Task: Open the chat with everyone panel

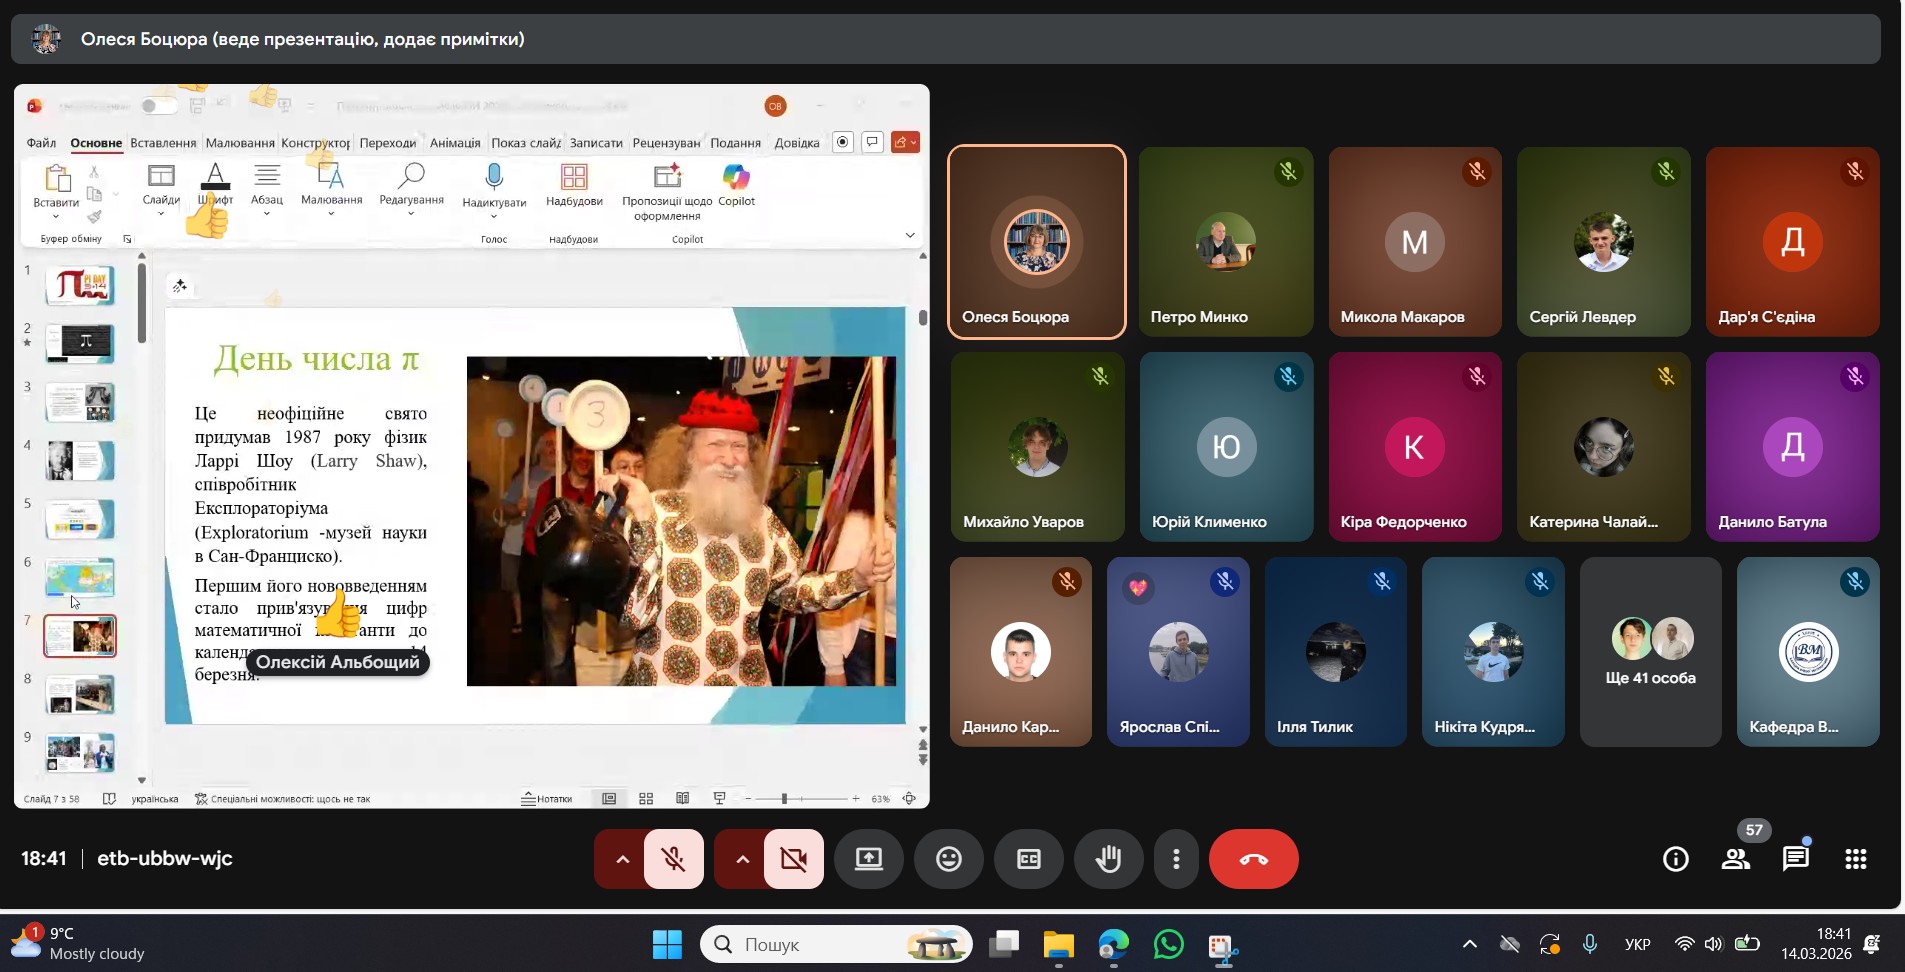Action: tap(1796, 859)
